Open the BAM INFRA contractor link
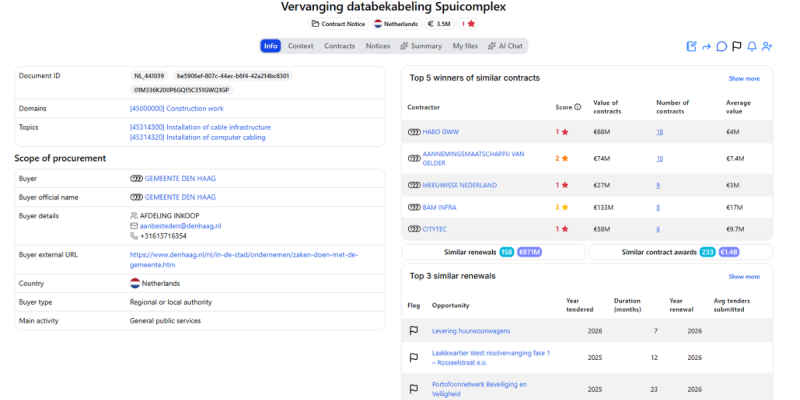This screenshot has height=400, width=800. click(x=439, y=207)
